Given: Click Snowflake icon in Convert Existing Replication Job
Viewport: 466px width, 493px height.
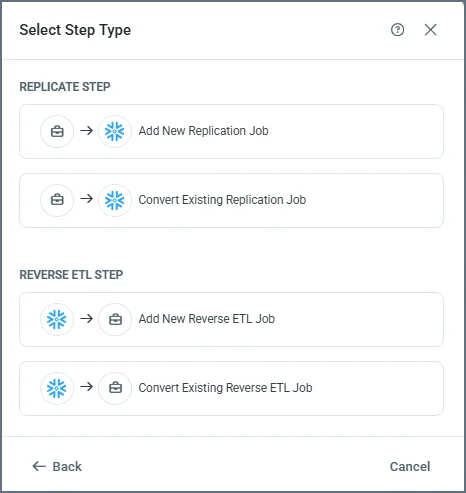Looking at the screenshot, I should pyautogui.click(x=115, y=200).
